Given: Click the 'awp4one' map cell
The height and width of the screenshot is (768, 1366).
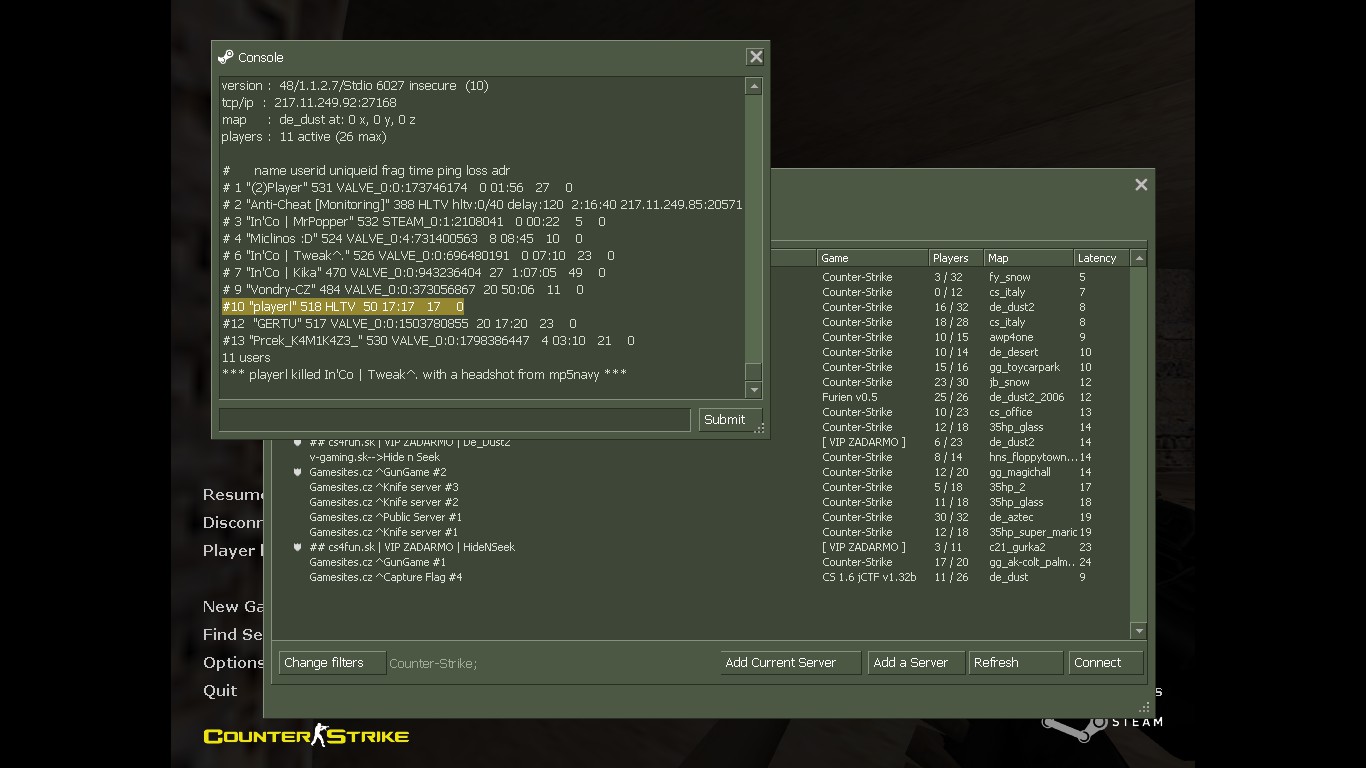Looking at the screenshot, I should tap(1011, 337).
